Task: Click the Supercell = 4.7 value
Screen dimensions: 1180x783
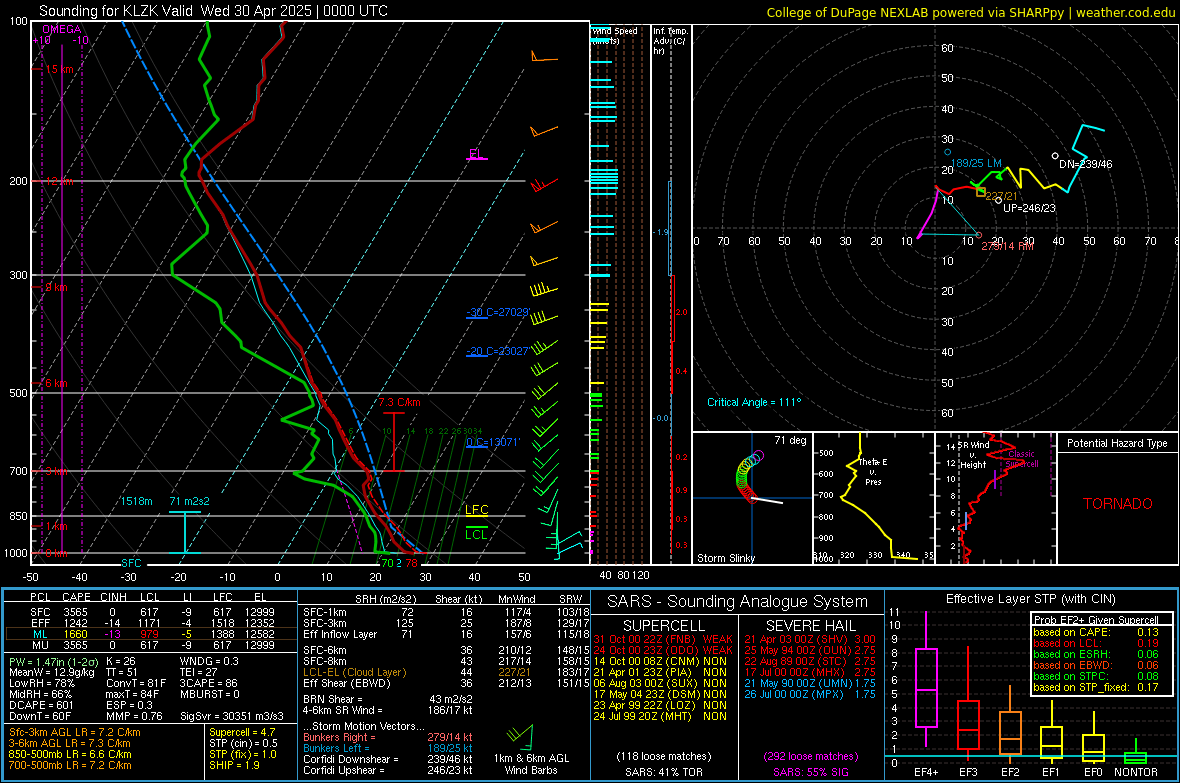Action: [242, 732]
